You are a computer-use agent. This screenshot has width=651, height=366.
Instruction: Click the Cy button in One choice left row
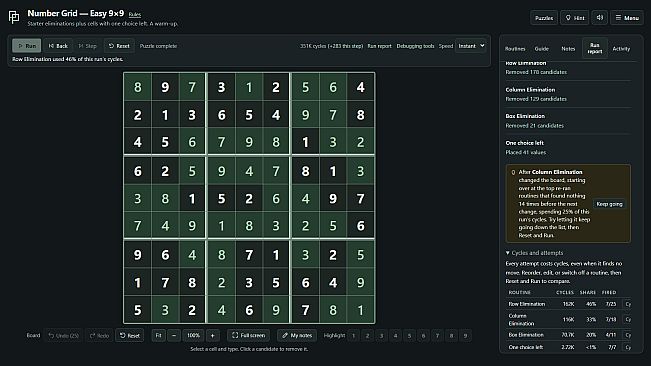(628, 347)
